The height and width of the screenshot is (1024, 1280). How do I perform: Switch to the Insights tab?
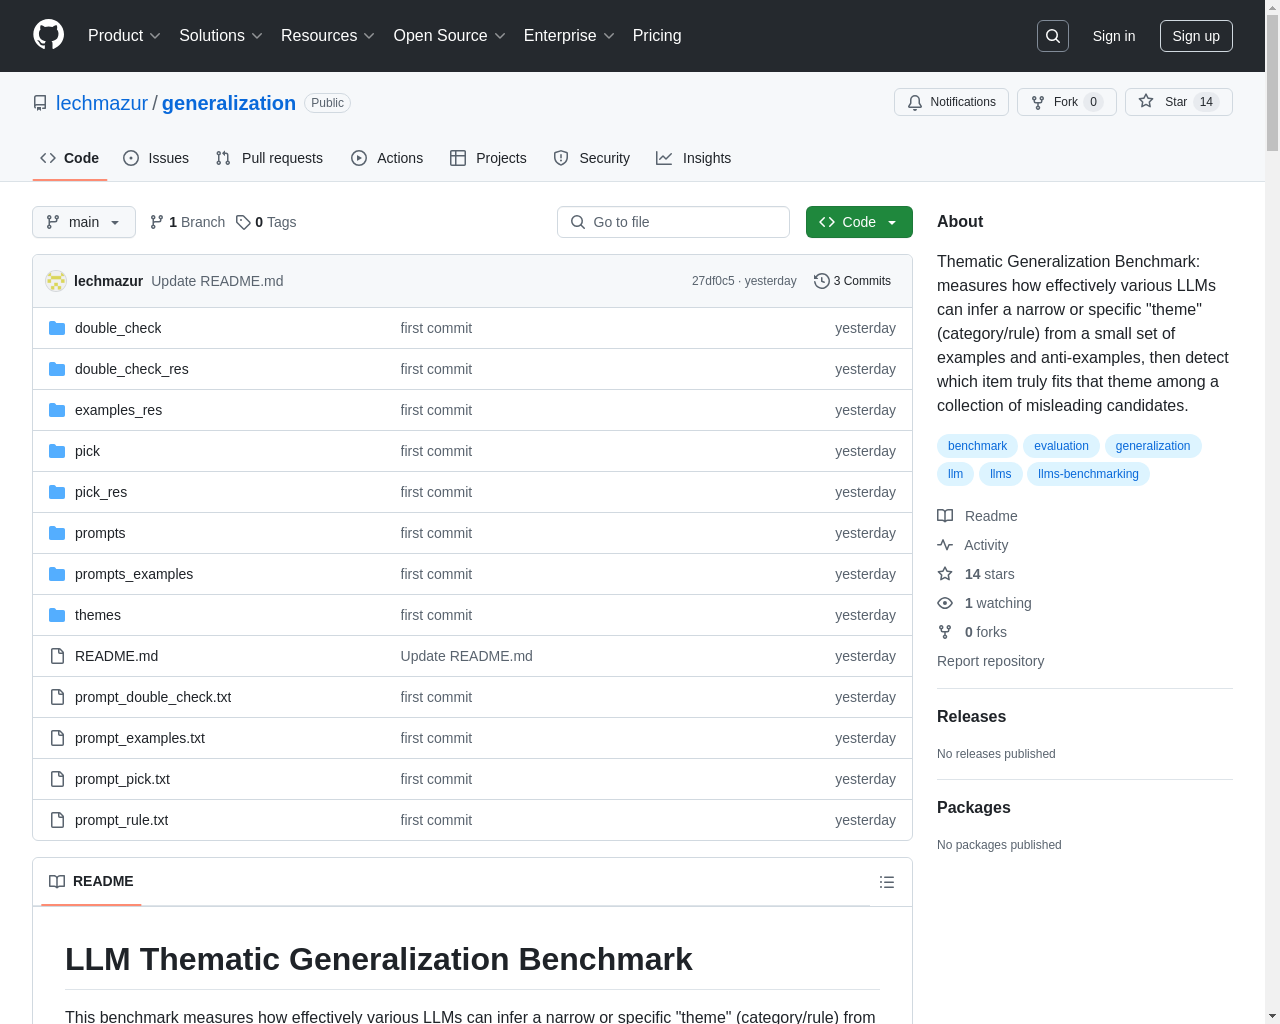694,158
